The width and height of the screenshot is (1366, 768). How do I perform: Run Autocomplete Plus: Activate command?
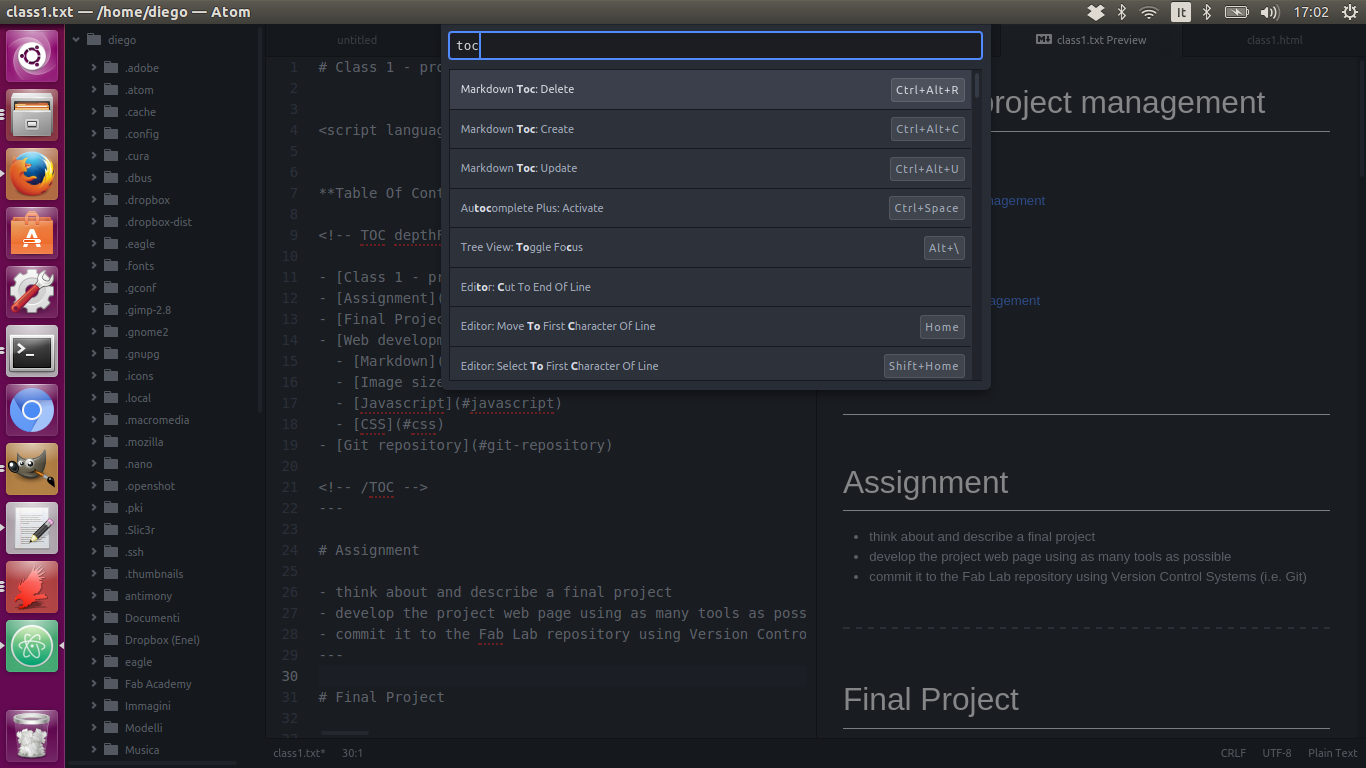click(x=711, y=208)
